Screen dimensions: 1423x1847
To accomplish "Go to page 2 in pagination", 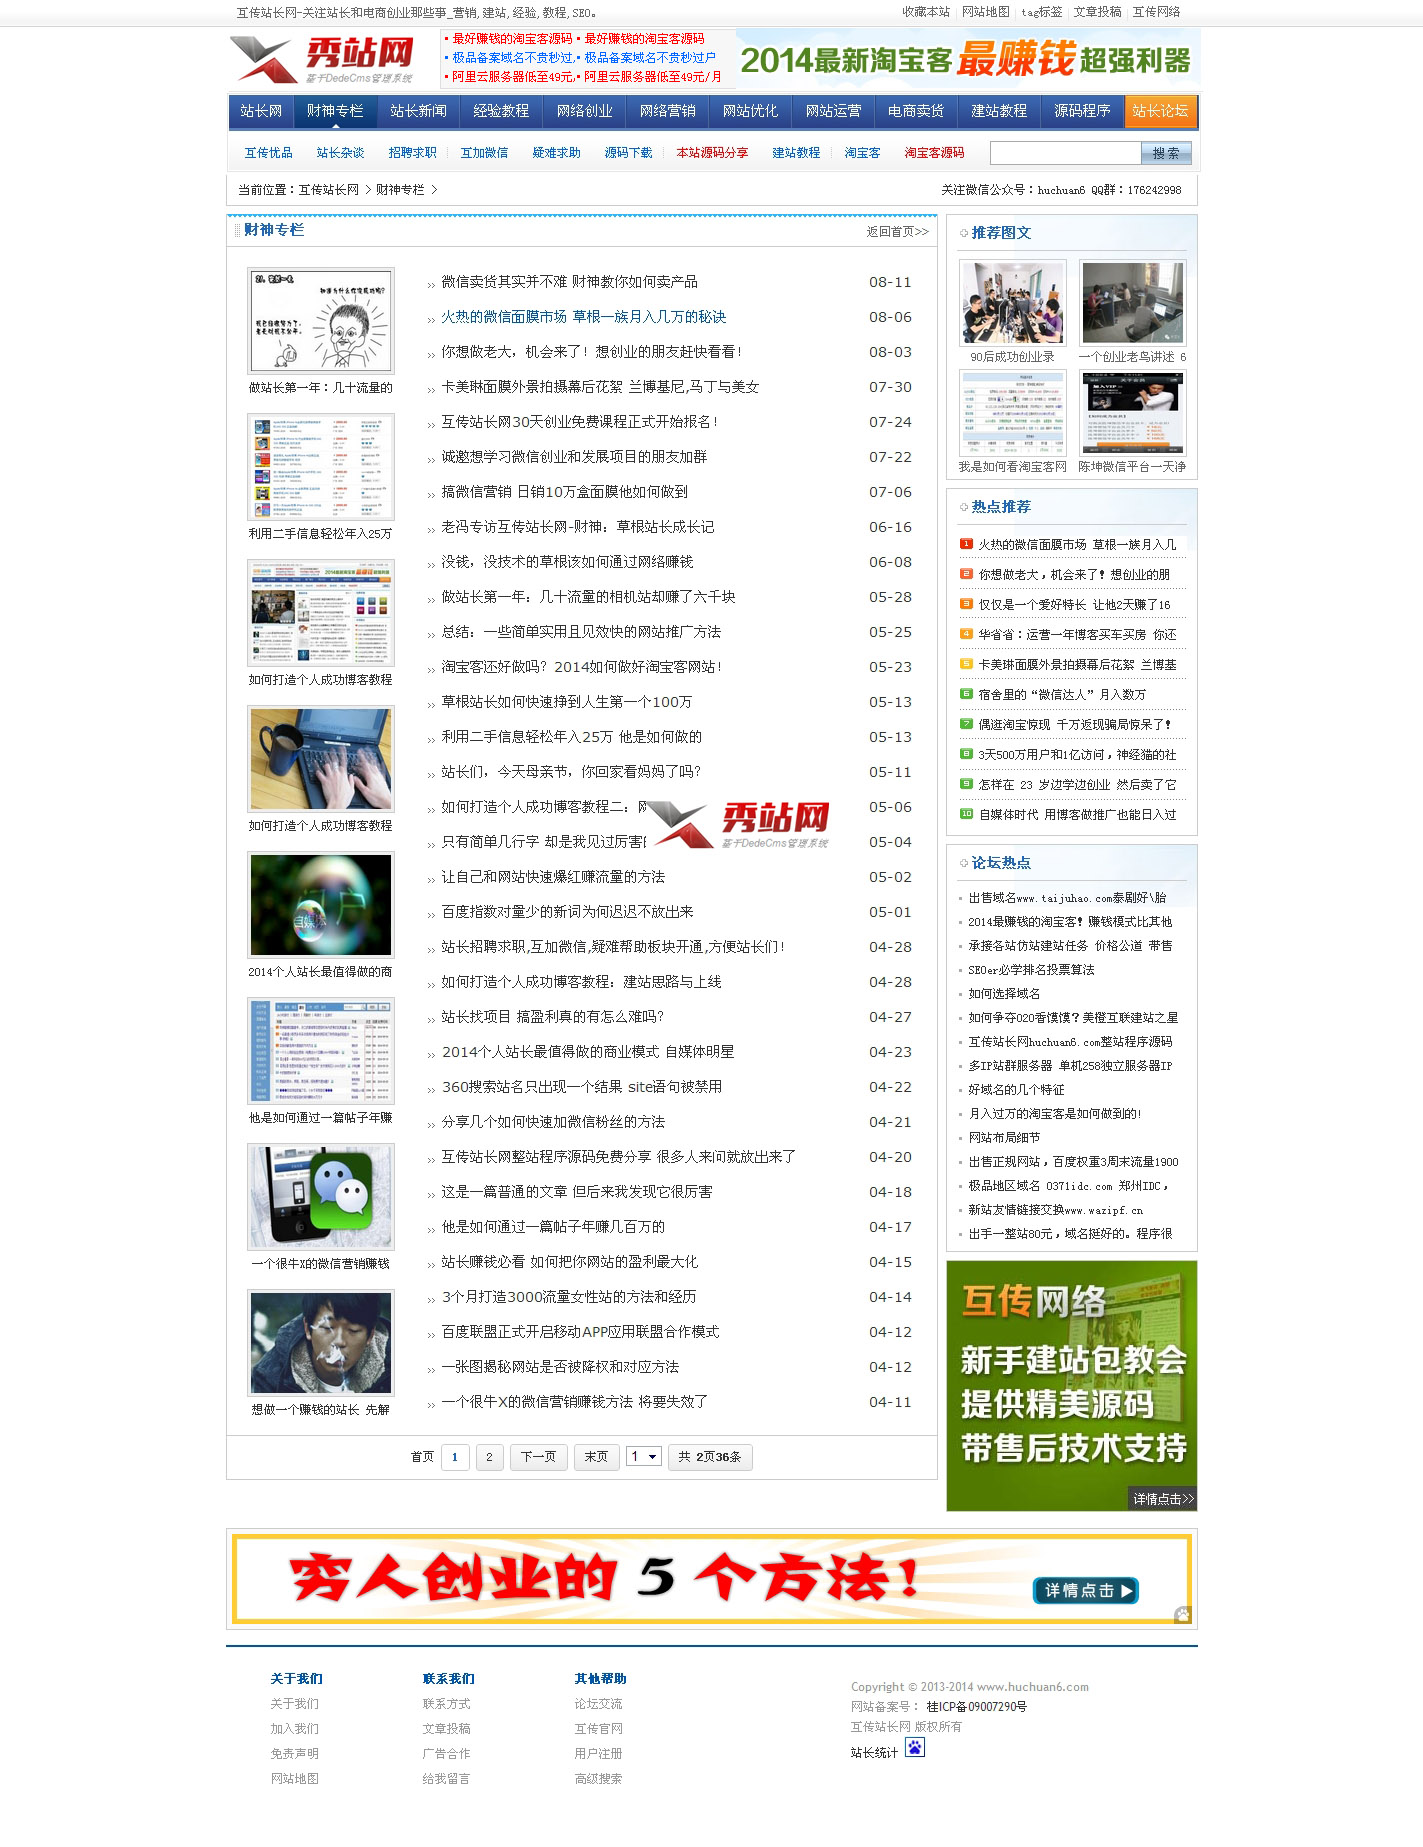I will coord(489,1457).
